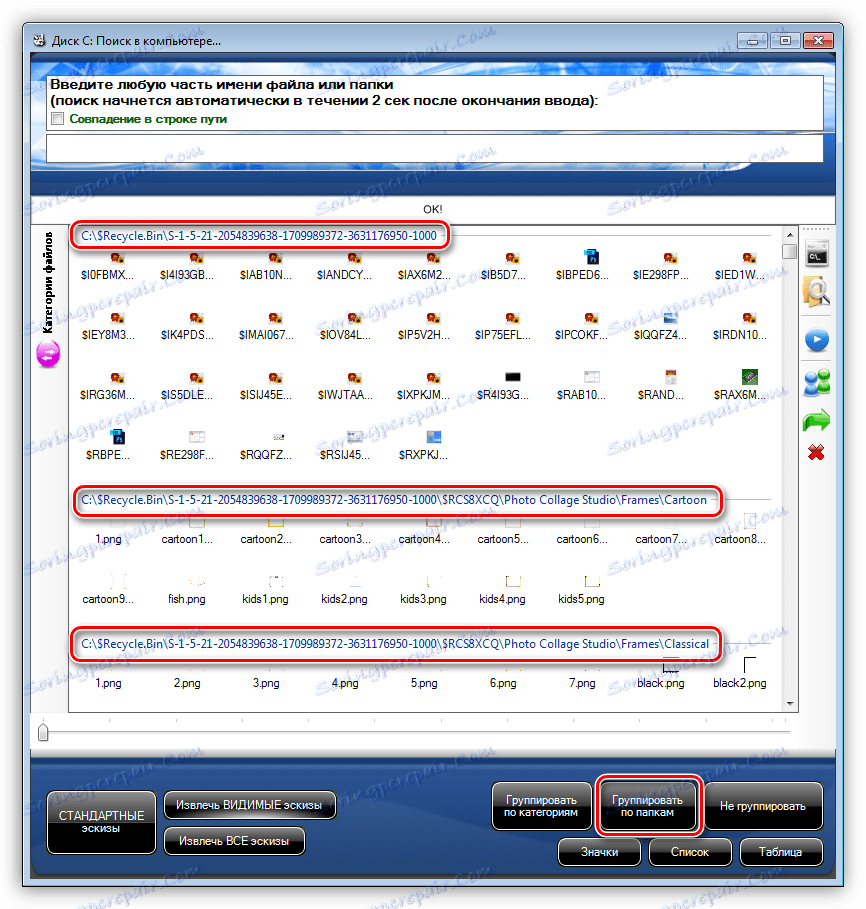Select the $R4I93G... black thumbnail file
The height and width of the screenshot is (909, 866).
tap(512, 377)
